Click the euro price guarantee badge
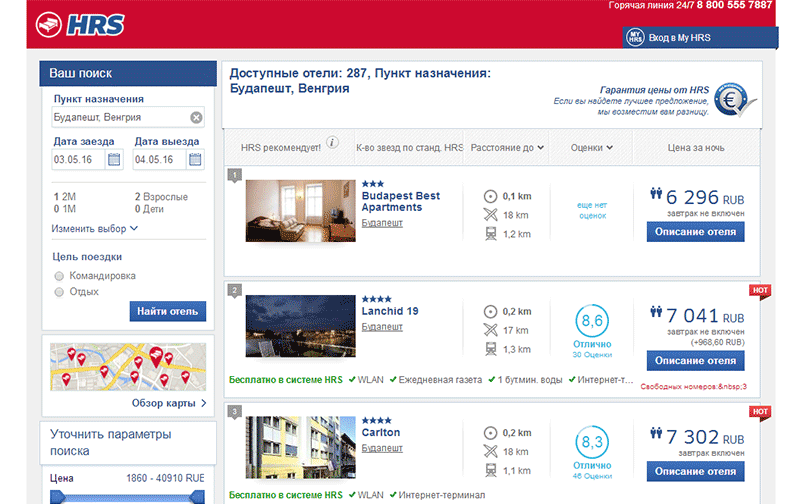 click(x=732, y=99)
